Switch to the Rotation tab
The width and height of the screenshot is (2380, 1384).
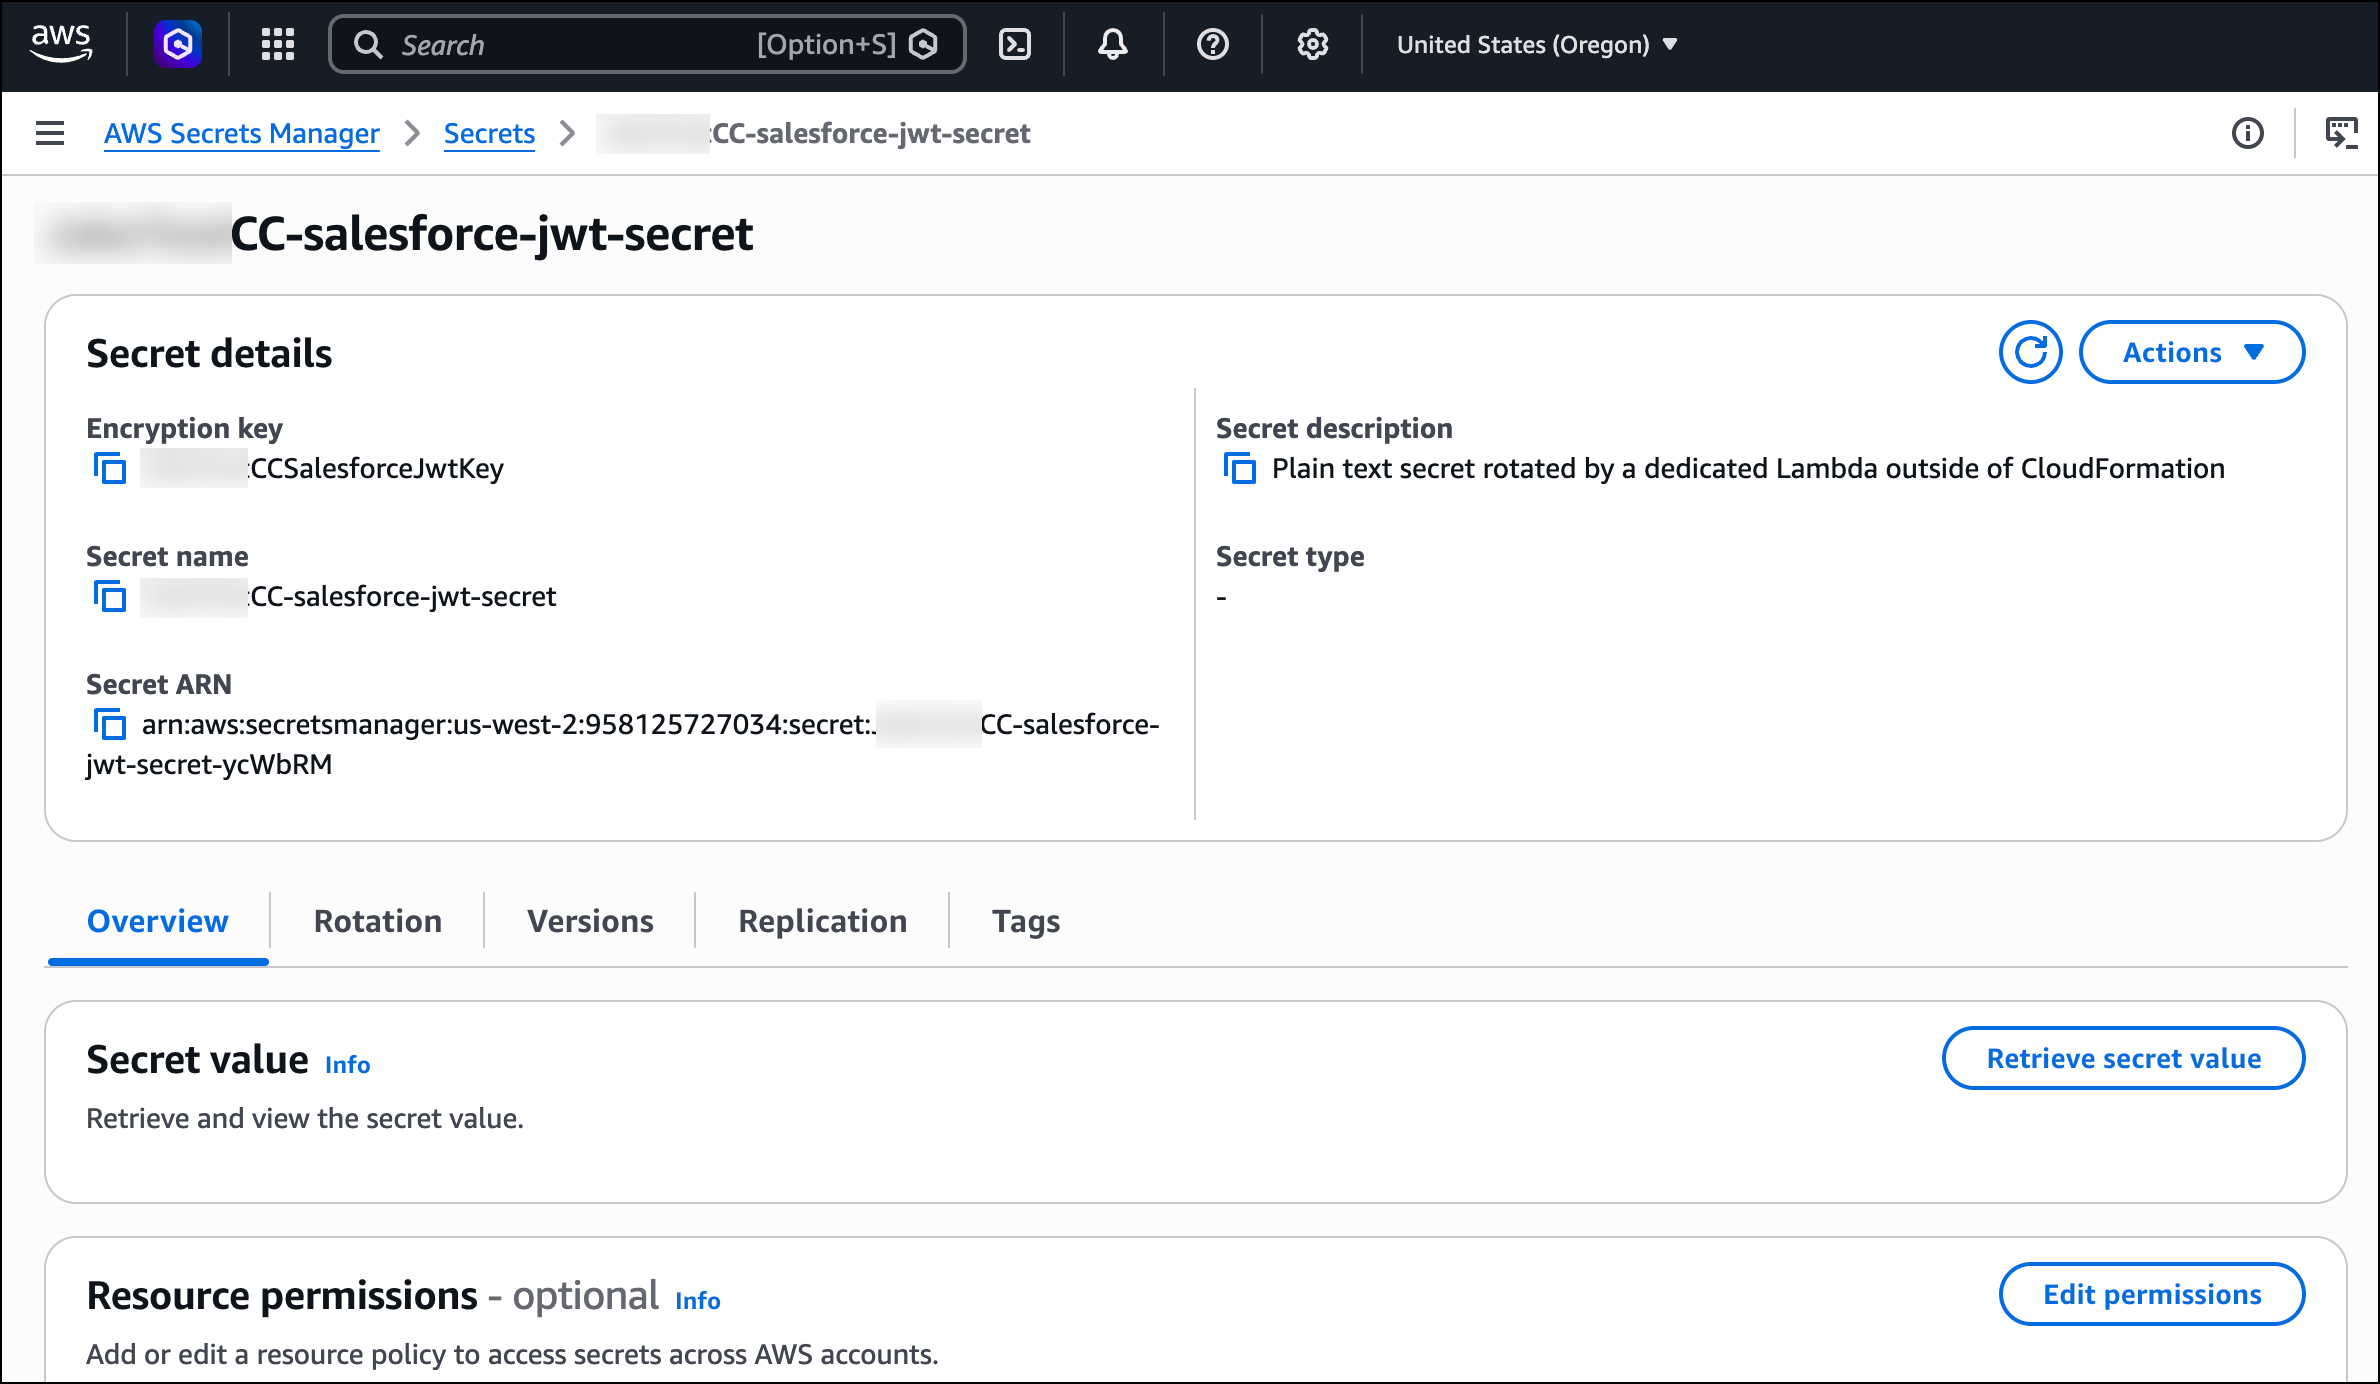pos(378,921)
